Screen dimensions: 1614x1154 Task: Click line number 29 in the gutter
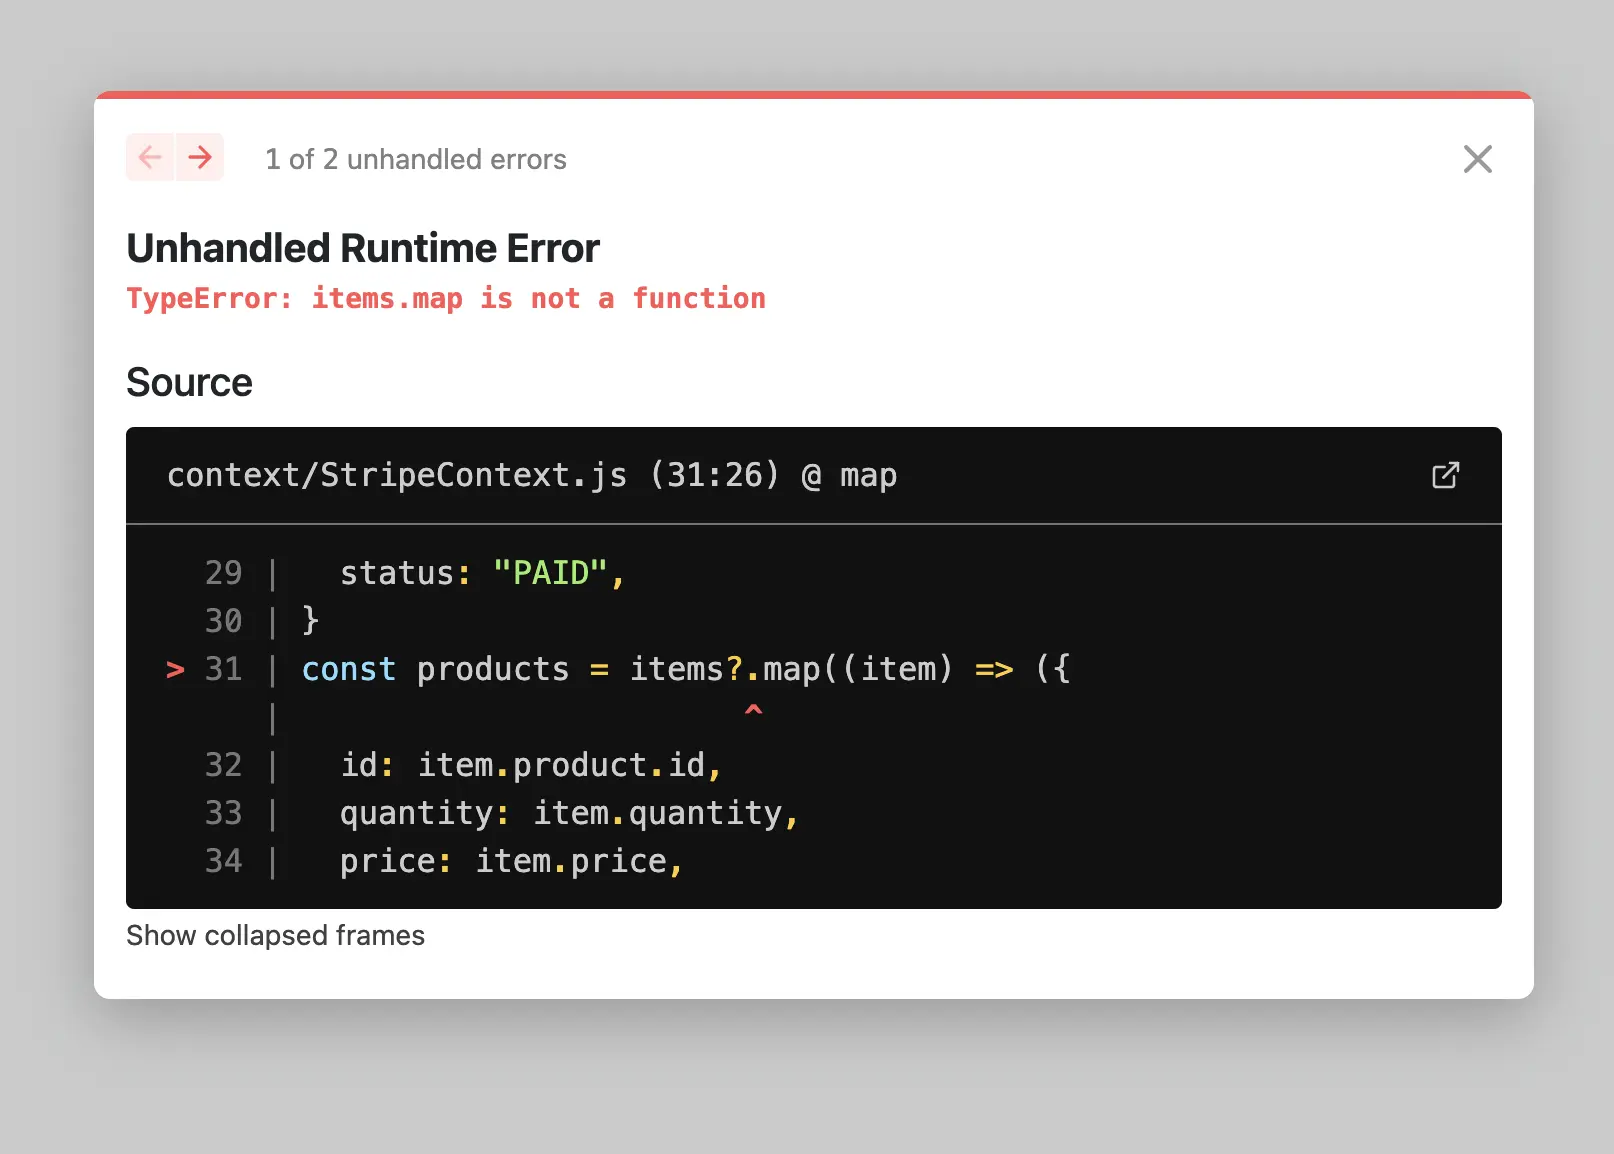pyautogui.click(x=223, y=573)
